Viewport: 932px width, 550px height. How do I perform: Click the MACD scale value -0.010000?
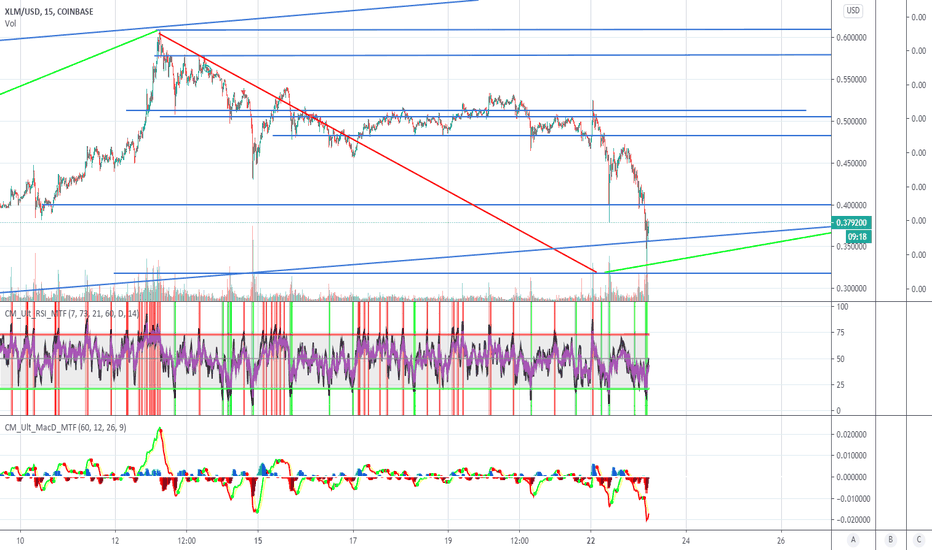point(852,499)
